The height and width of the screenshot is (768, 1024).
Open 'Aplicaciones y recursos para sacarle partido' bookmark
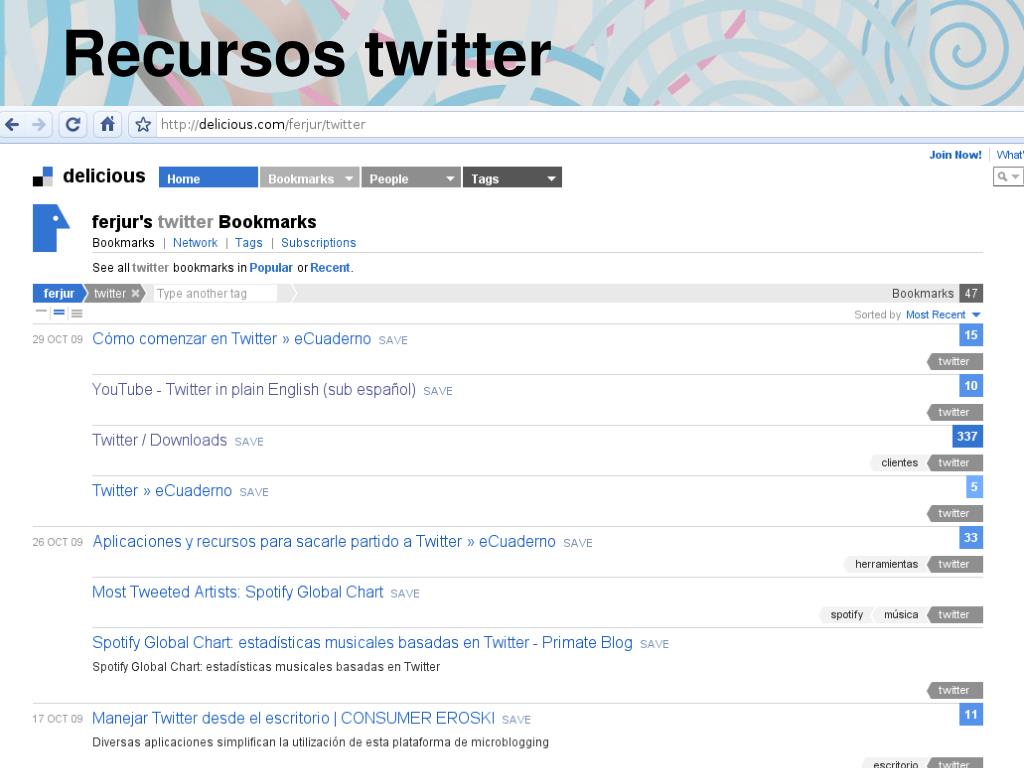coord(324,541)
